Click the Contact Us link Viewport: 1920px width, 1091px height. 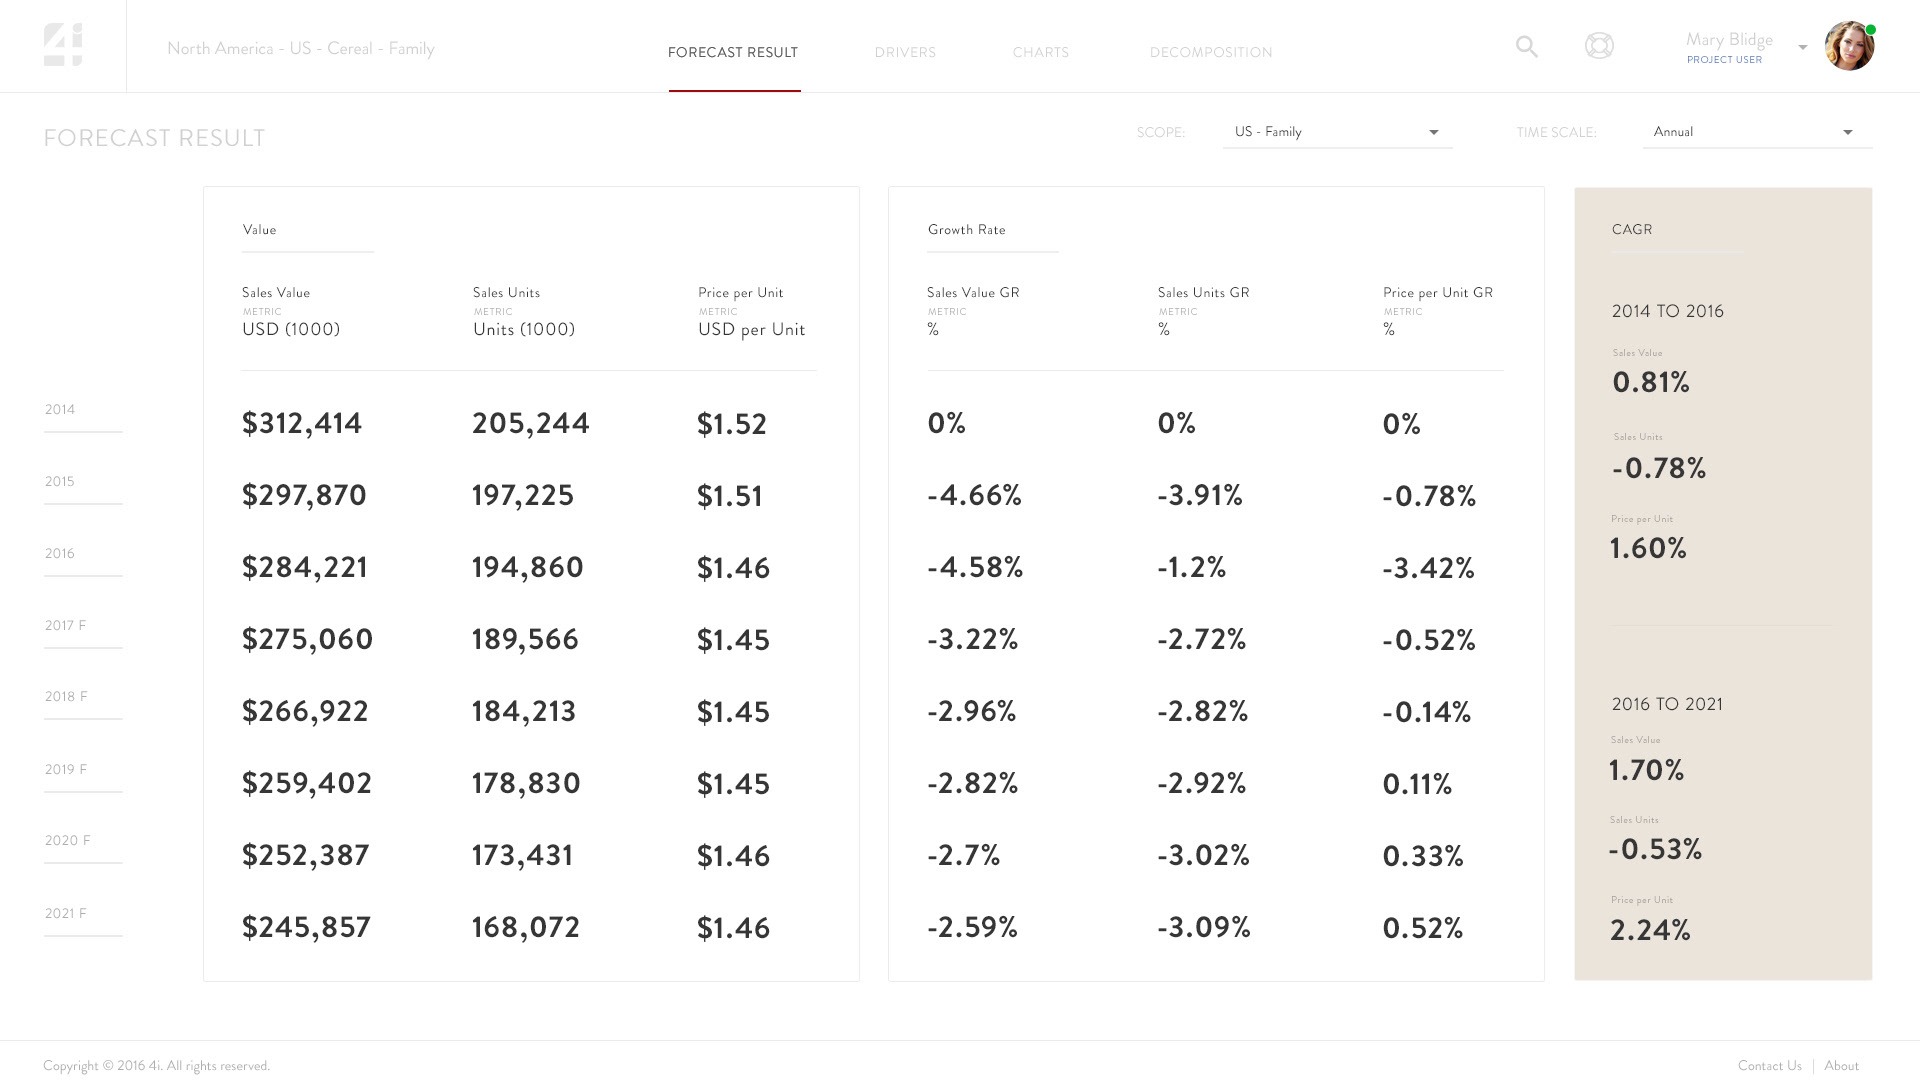click(x=1769, y=1066)
